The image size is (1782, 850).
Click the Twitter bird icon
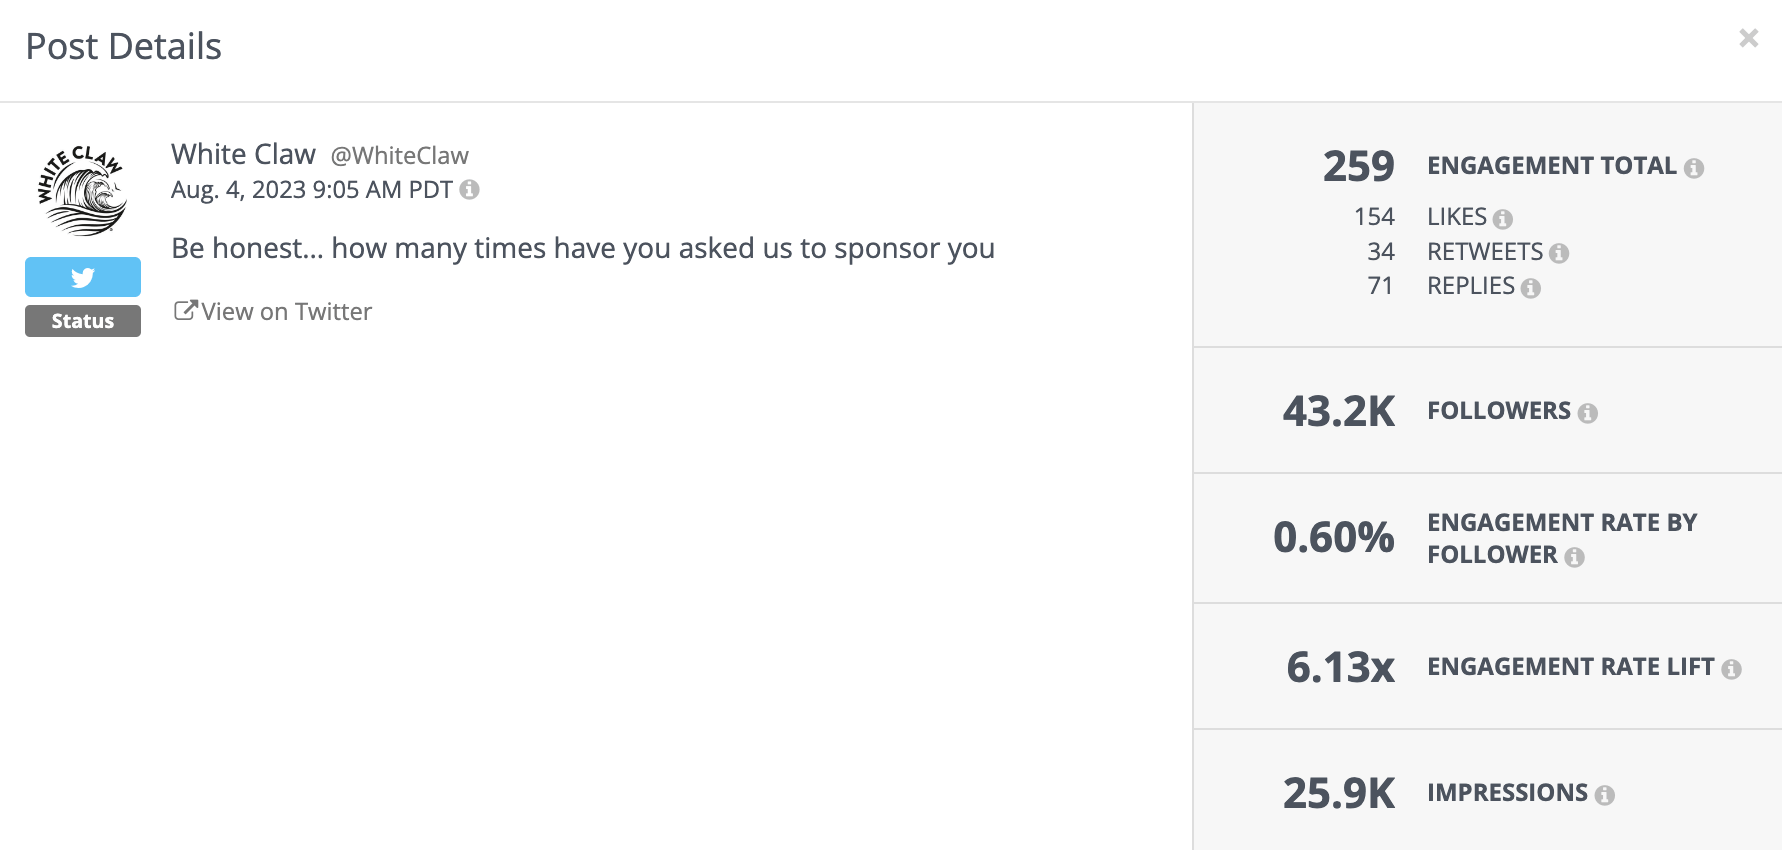[82, 277]
